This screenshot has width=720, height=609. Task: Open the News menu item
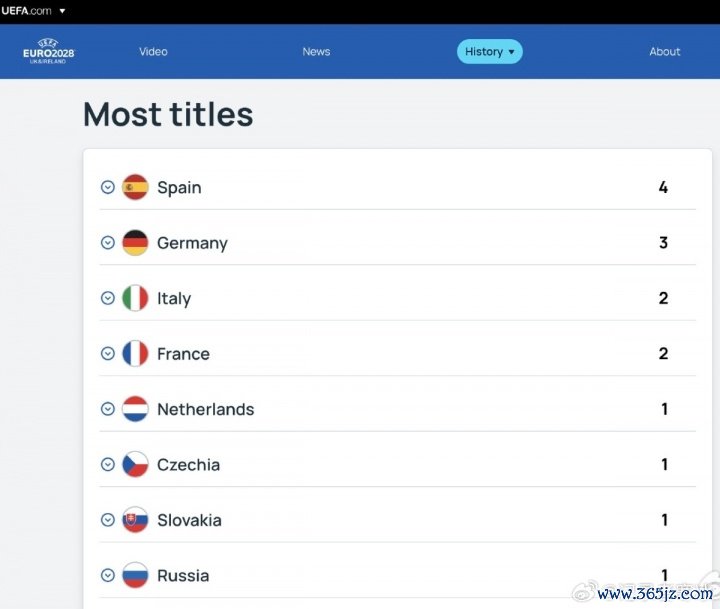pos(316,51)
